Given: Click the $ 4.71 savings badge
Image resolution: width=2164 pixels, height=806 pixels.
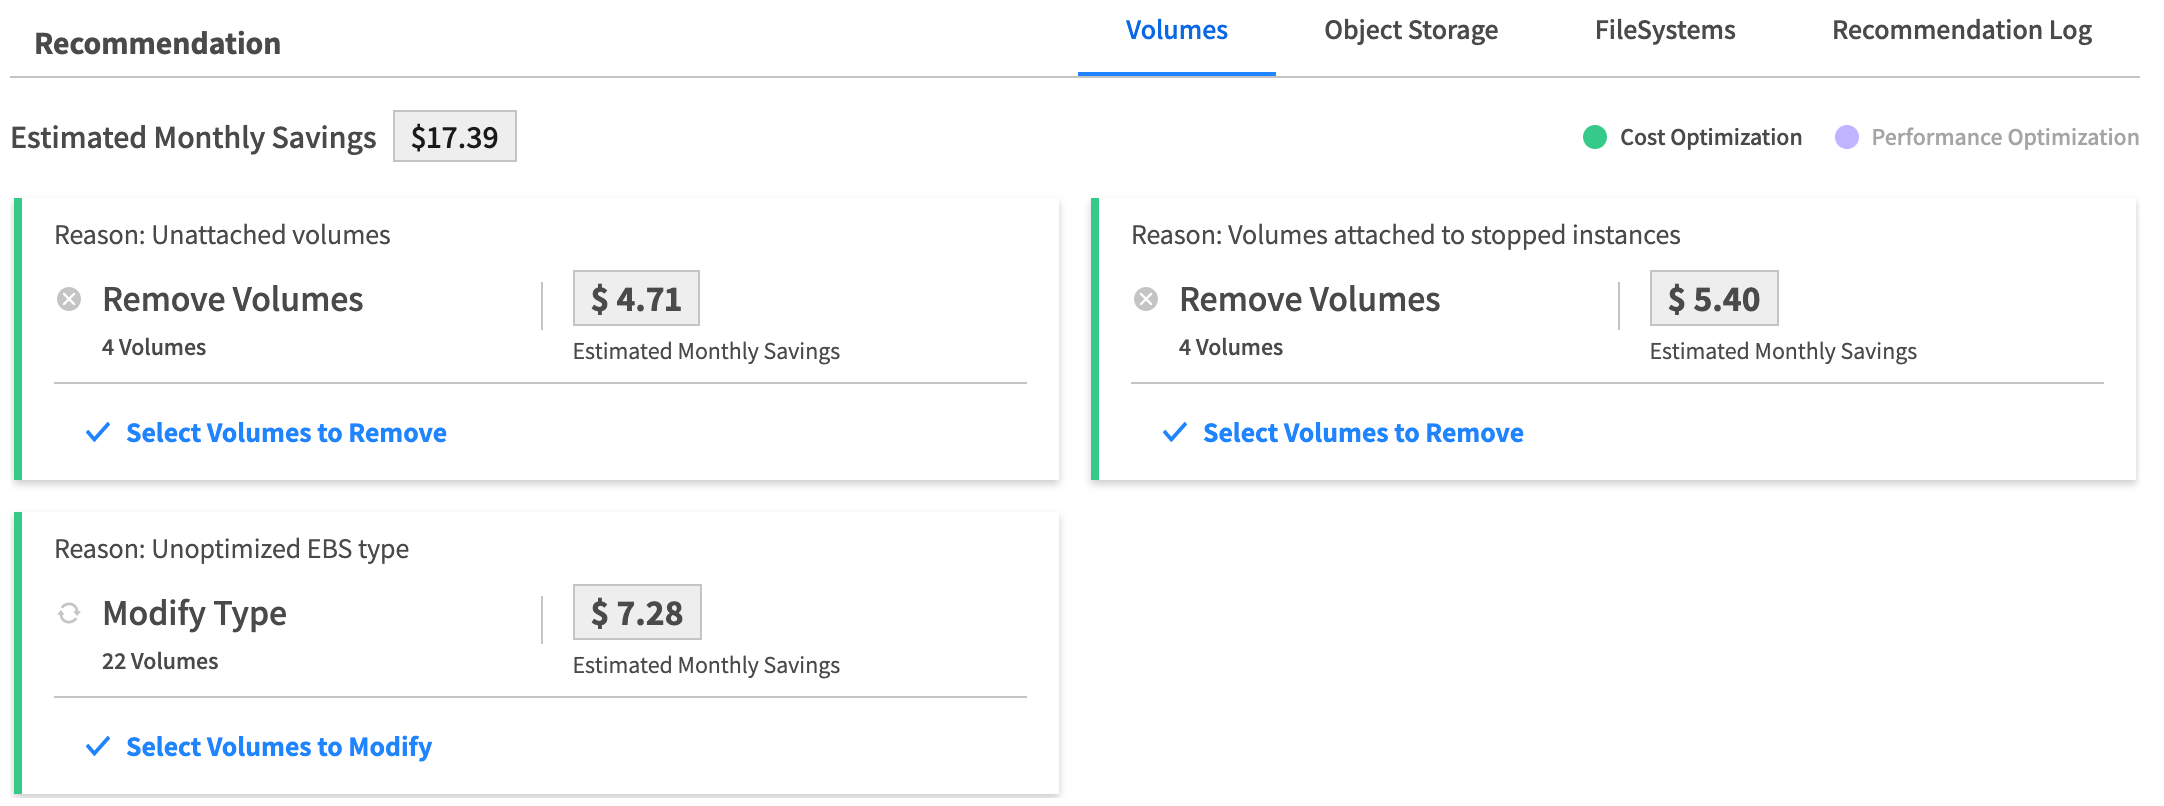Looking at the screenshot, I should [636, 299].
